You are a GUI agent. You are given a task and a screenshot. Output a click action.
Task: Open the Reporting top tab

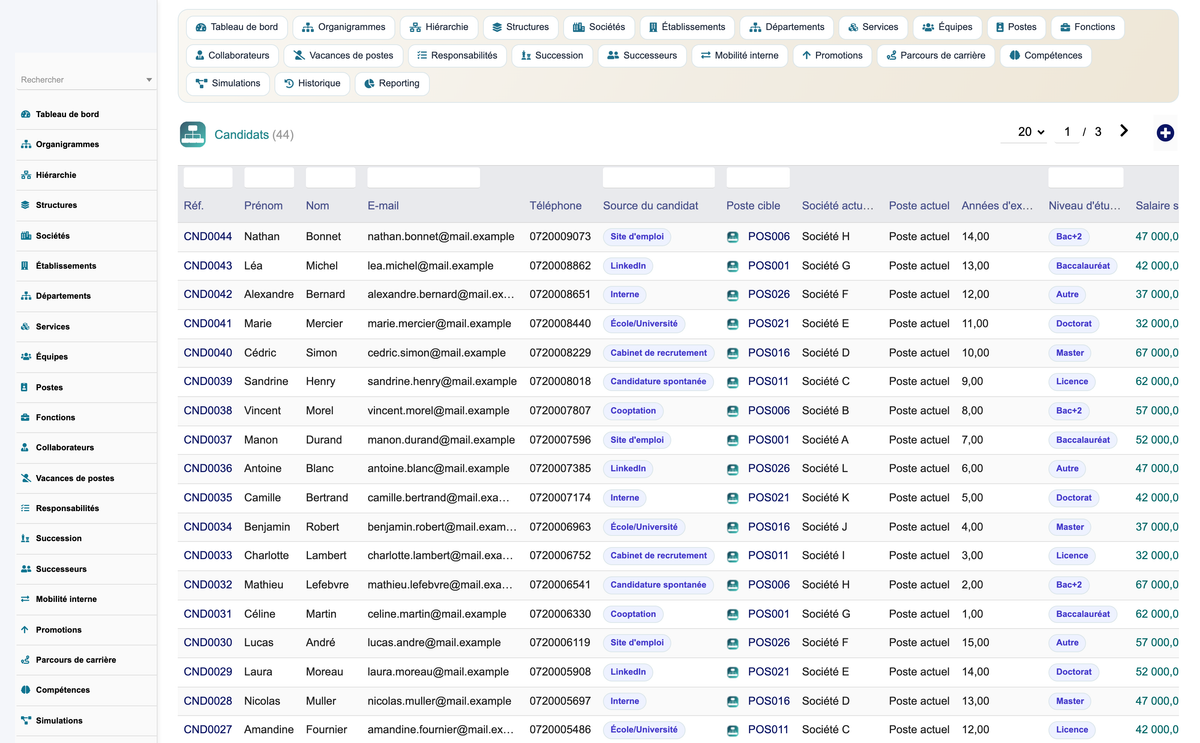click(x=392, y=83)
